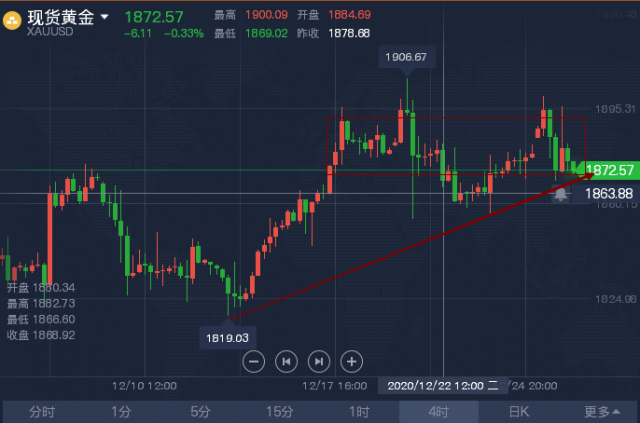The height and width of the screenshot is (423, 640).
Task: Switch to the 5分 timeframe
Action: tap(200, 412)
